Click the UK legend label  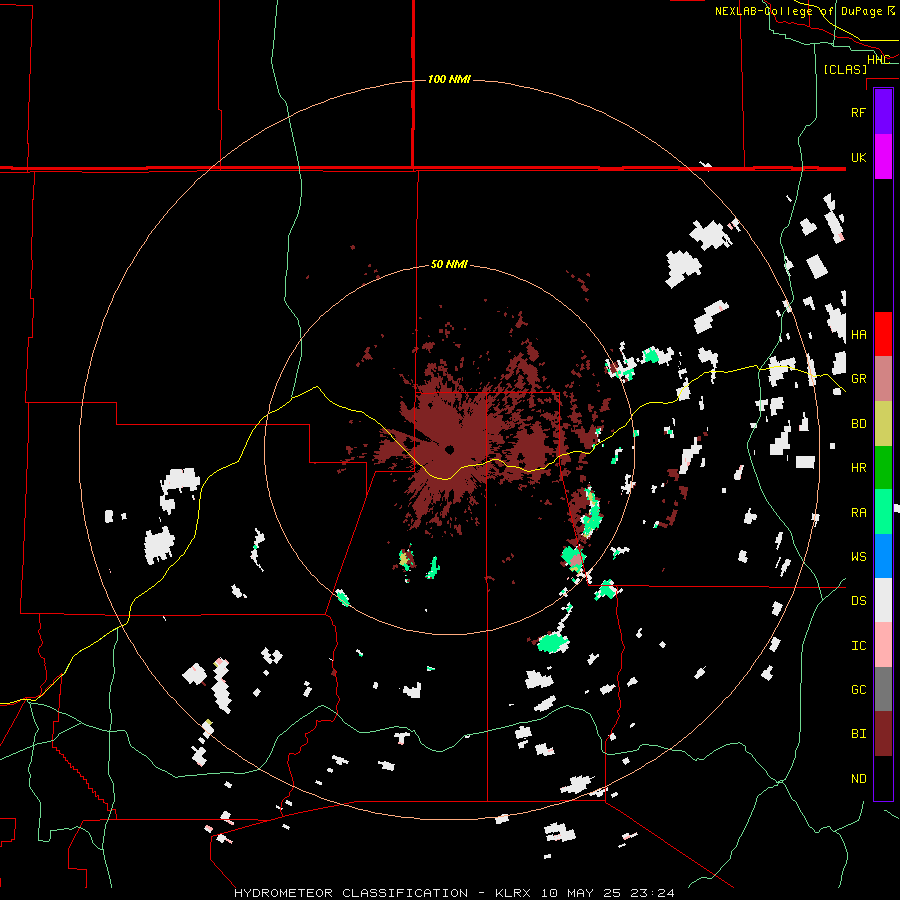(858, 157)
